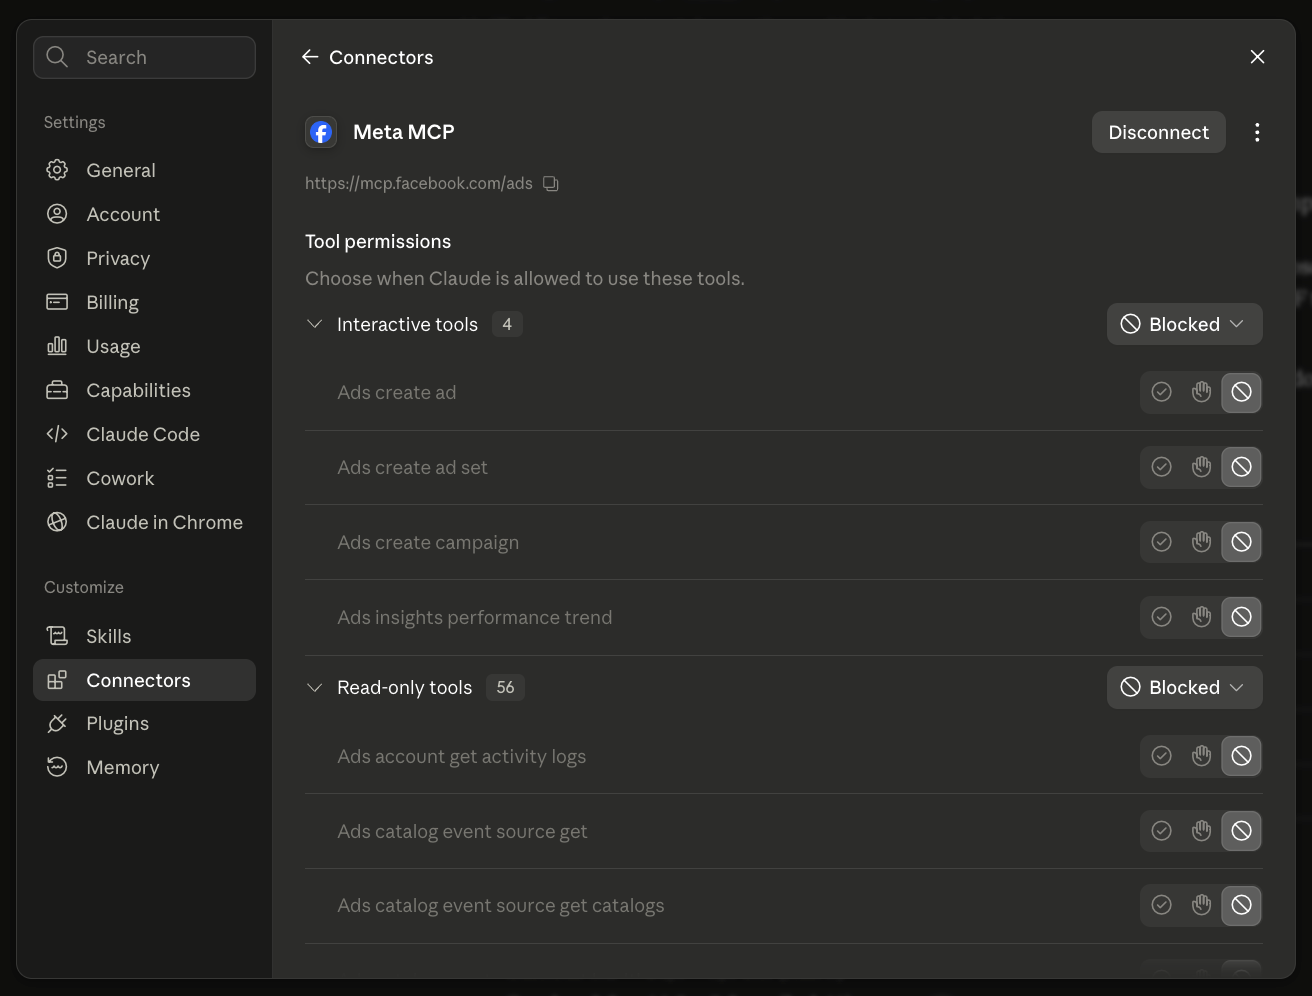Click the Connectors grid icon

[x=57, y=680]
